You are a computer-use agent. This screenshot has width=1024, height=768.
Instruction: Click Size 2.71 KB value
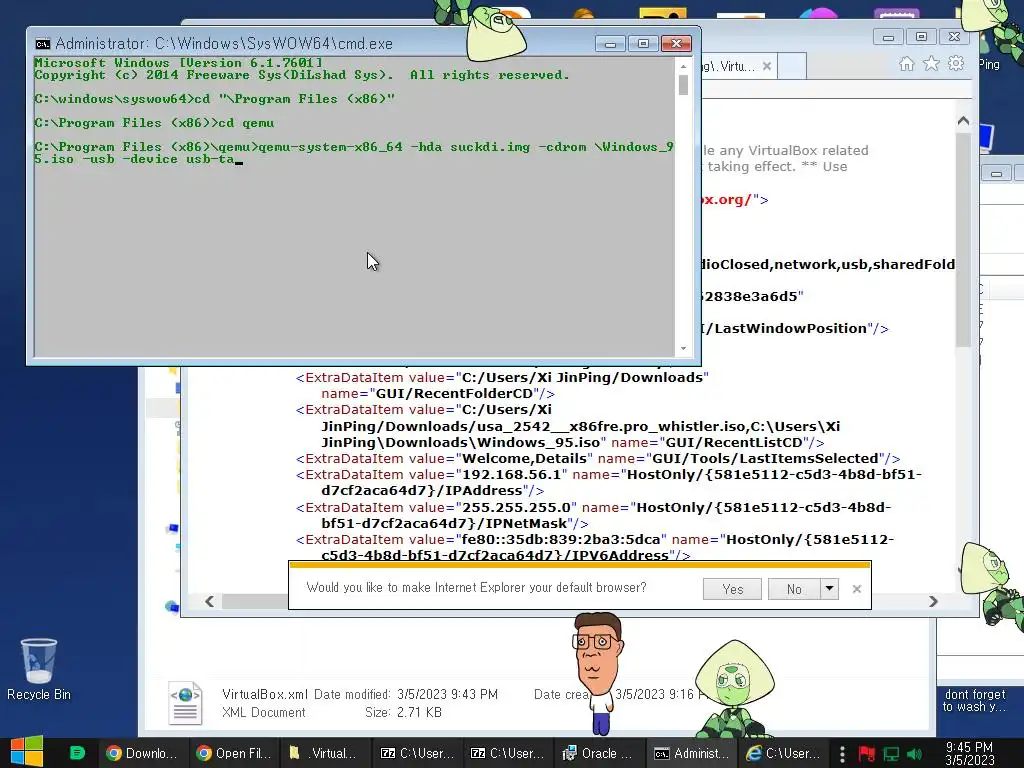point(419,712)
